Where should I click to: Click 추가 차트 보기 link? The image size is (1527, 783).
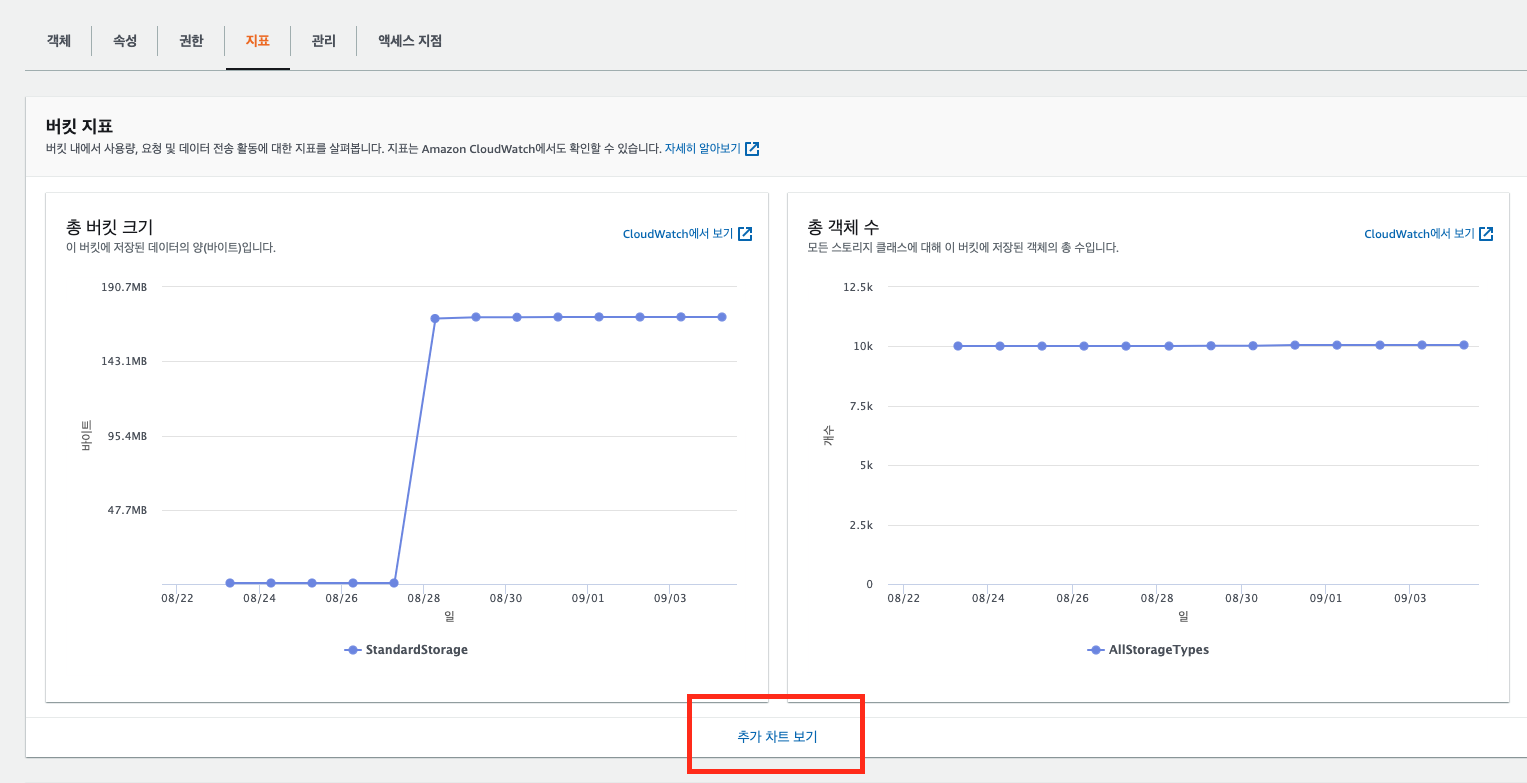click(777, 736)
